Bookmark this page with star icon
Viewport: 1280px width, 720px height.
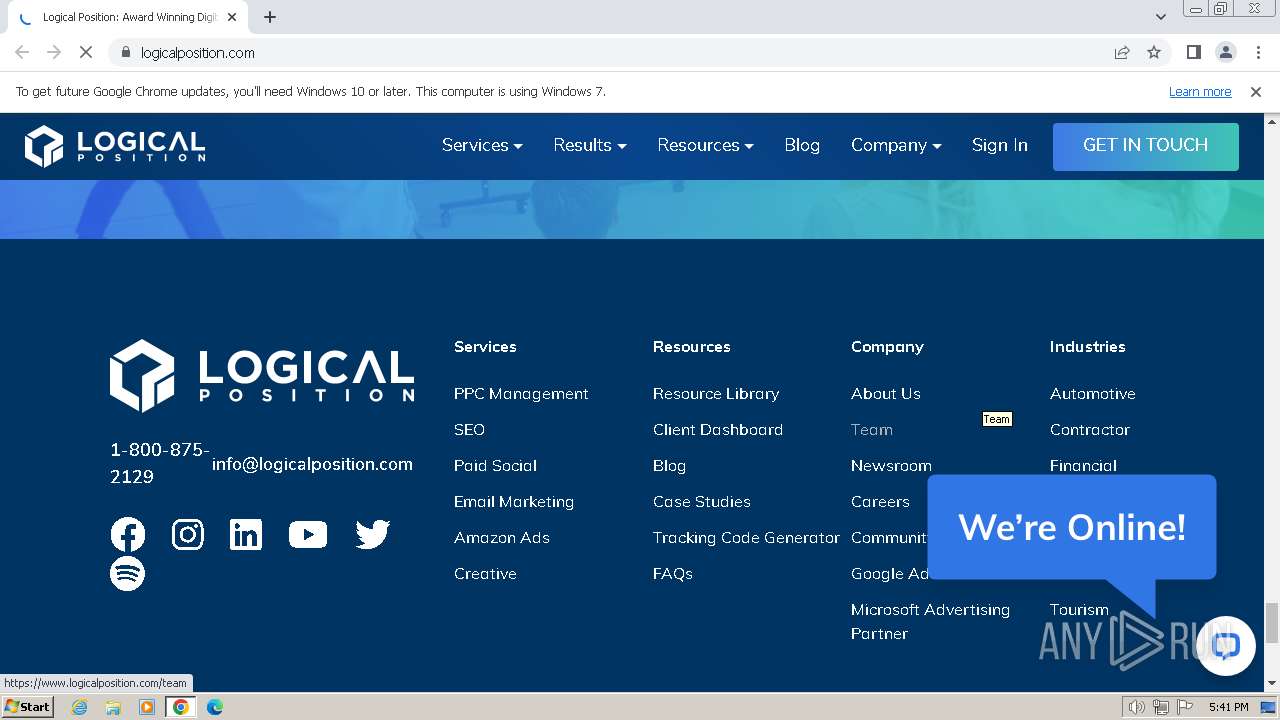pyautogui.click(x=1154, y=52)
